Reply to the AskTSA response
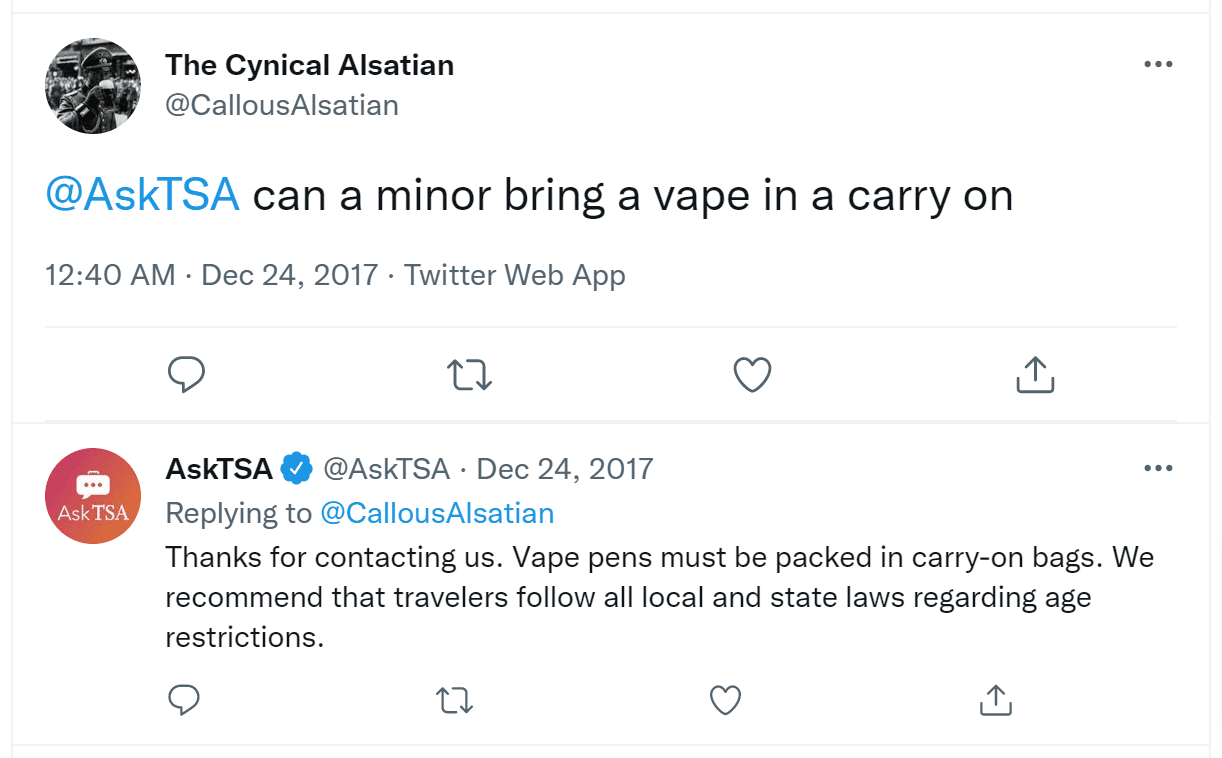 pos(184,700)
